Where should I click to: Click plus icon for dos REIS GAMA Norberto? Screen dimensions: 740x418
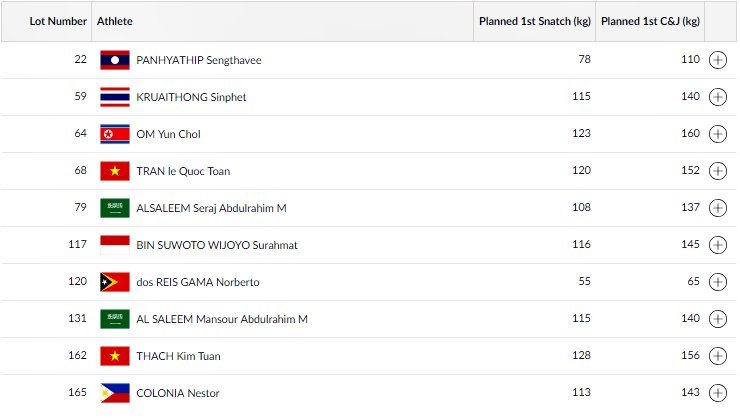[717, 282]
